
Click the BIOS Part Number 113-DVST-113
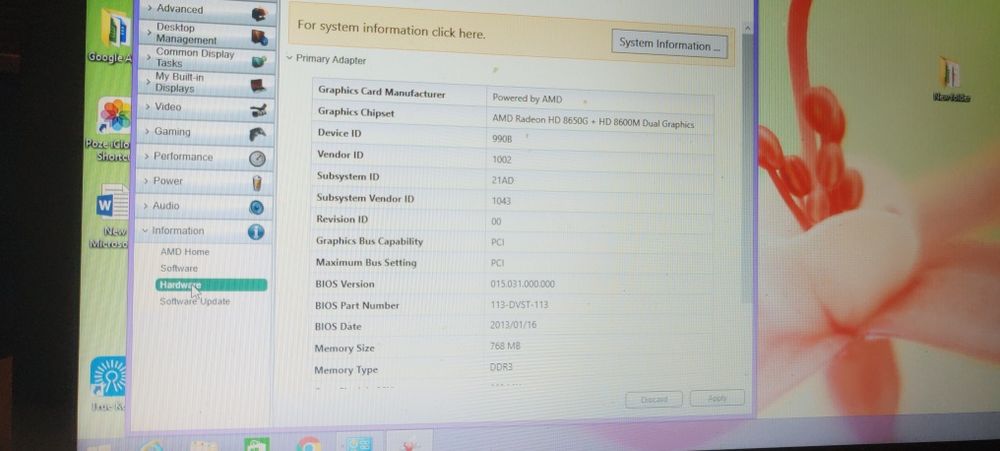(x=519, y=305)
